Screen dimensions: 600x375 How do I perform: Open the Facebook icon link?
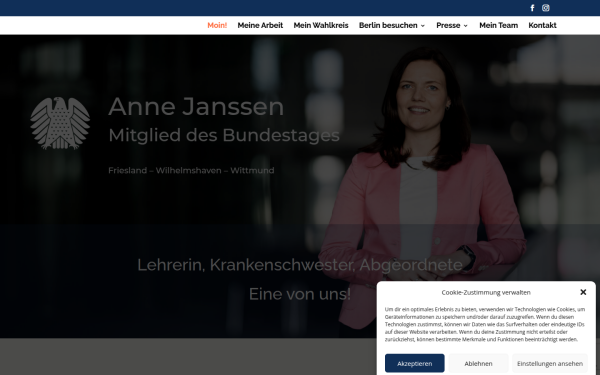point(532,8)
